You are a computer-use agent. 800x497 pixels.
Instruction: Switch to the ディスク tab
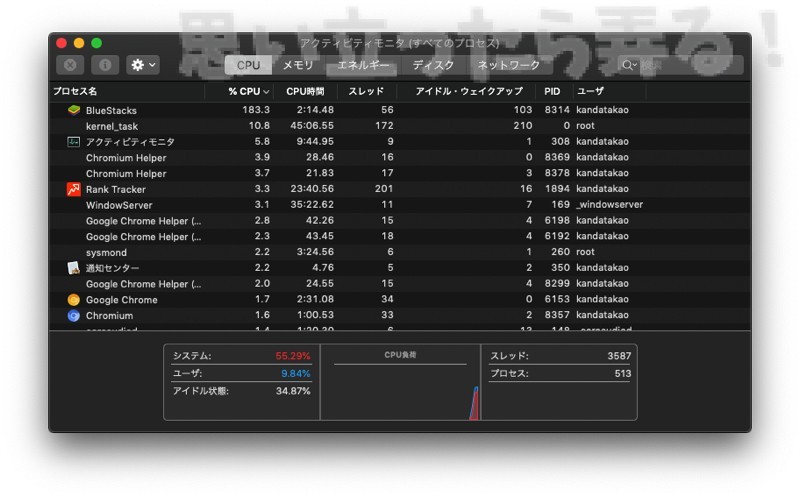click(x=433, y=65)
